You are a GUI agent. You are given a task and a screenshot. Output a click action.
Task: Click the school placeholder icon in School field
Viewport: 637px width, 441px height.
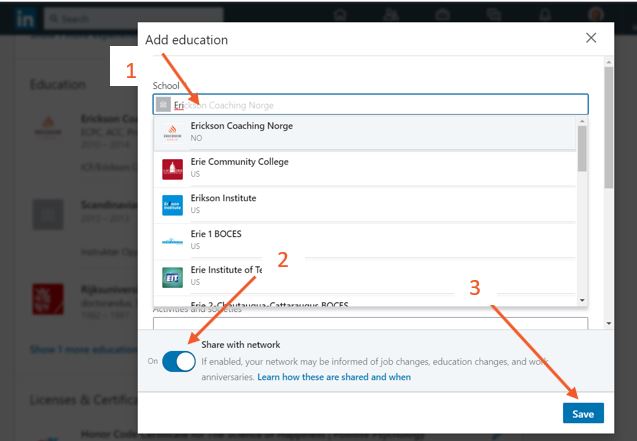coord(163,105)
